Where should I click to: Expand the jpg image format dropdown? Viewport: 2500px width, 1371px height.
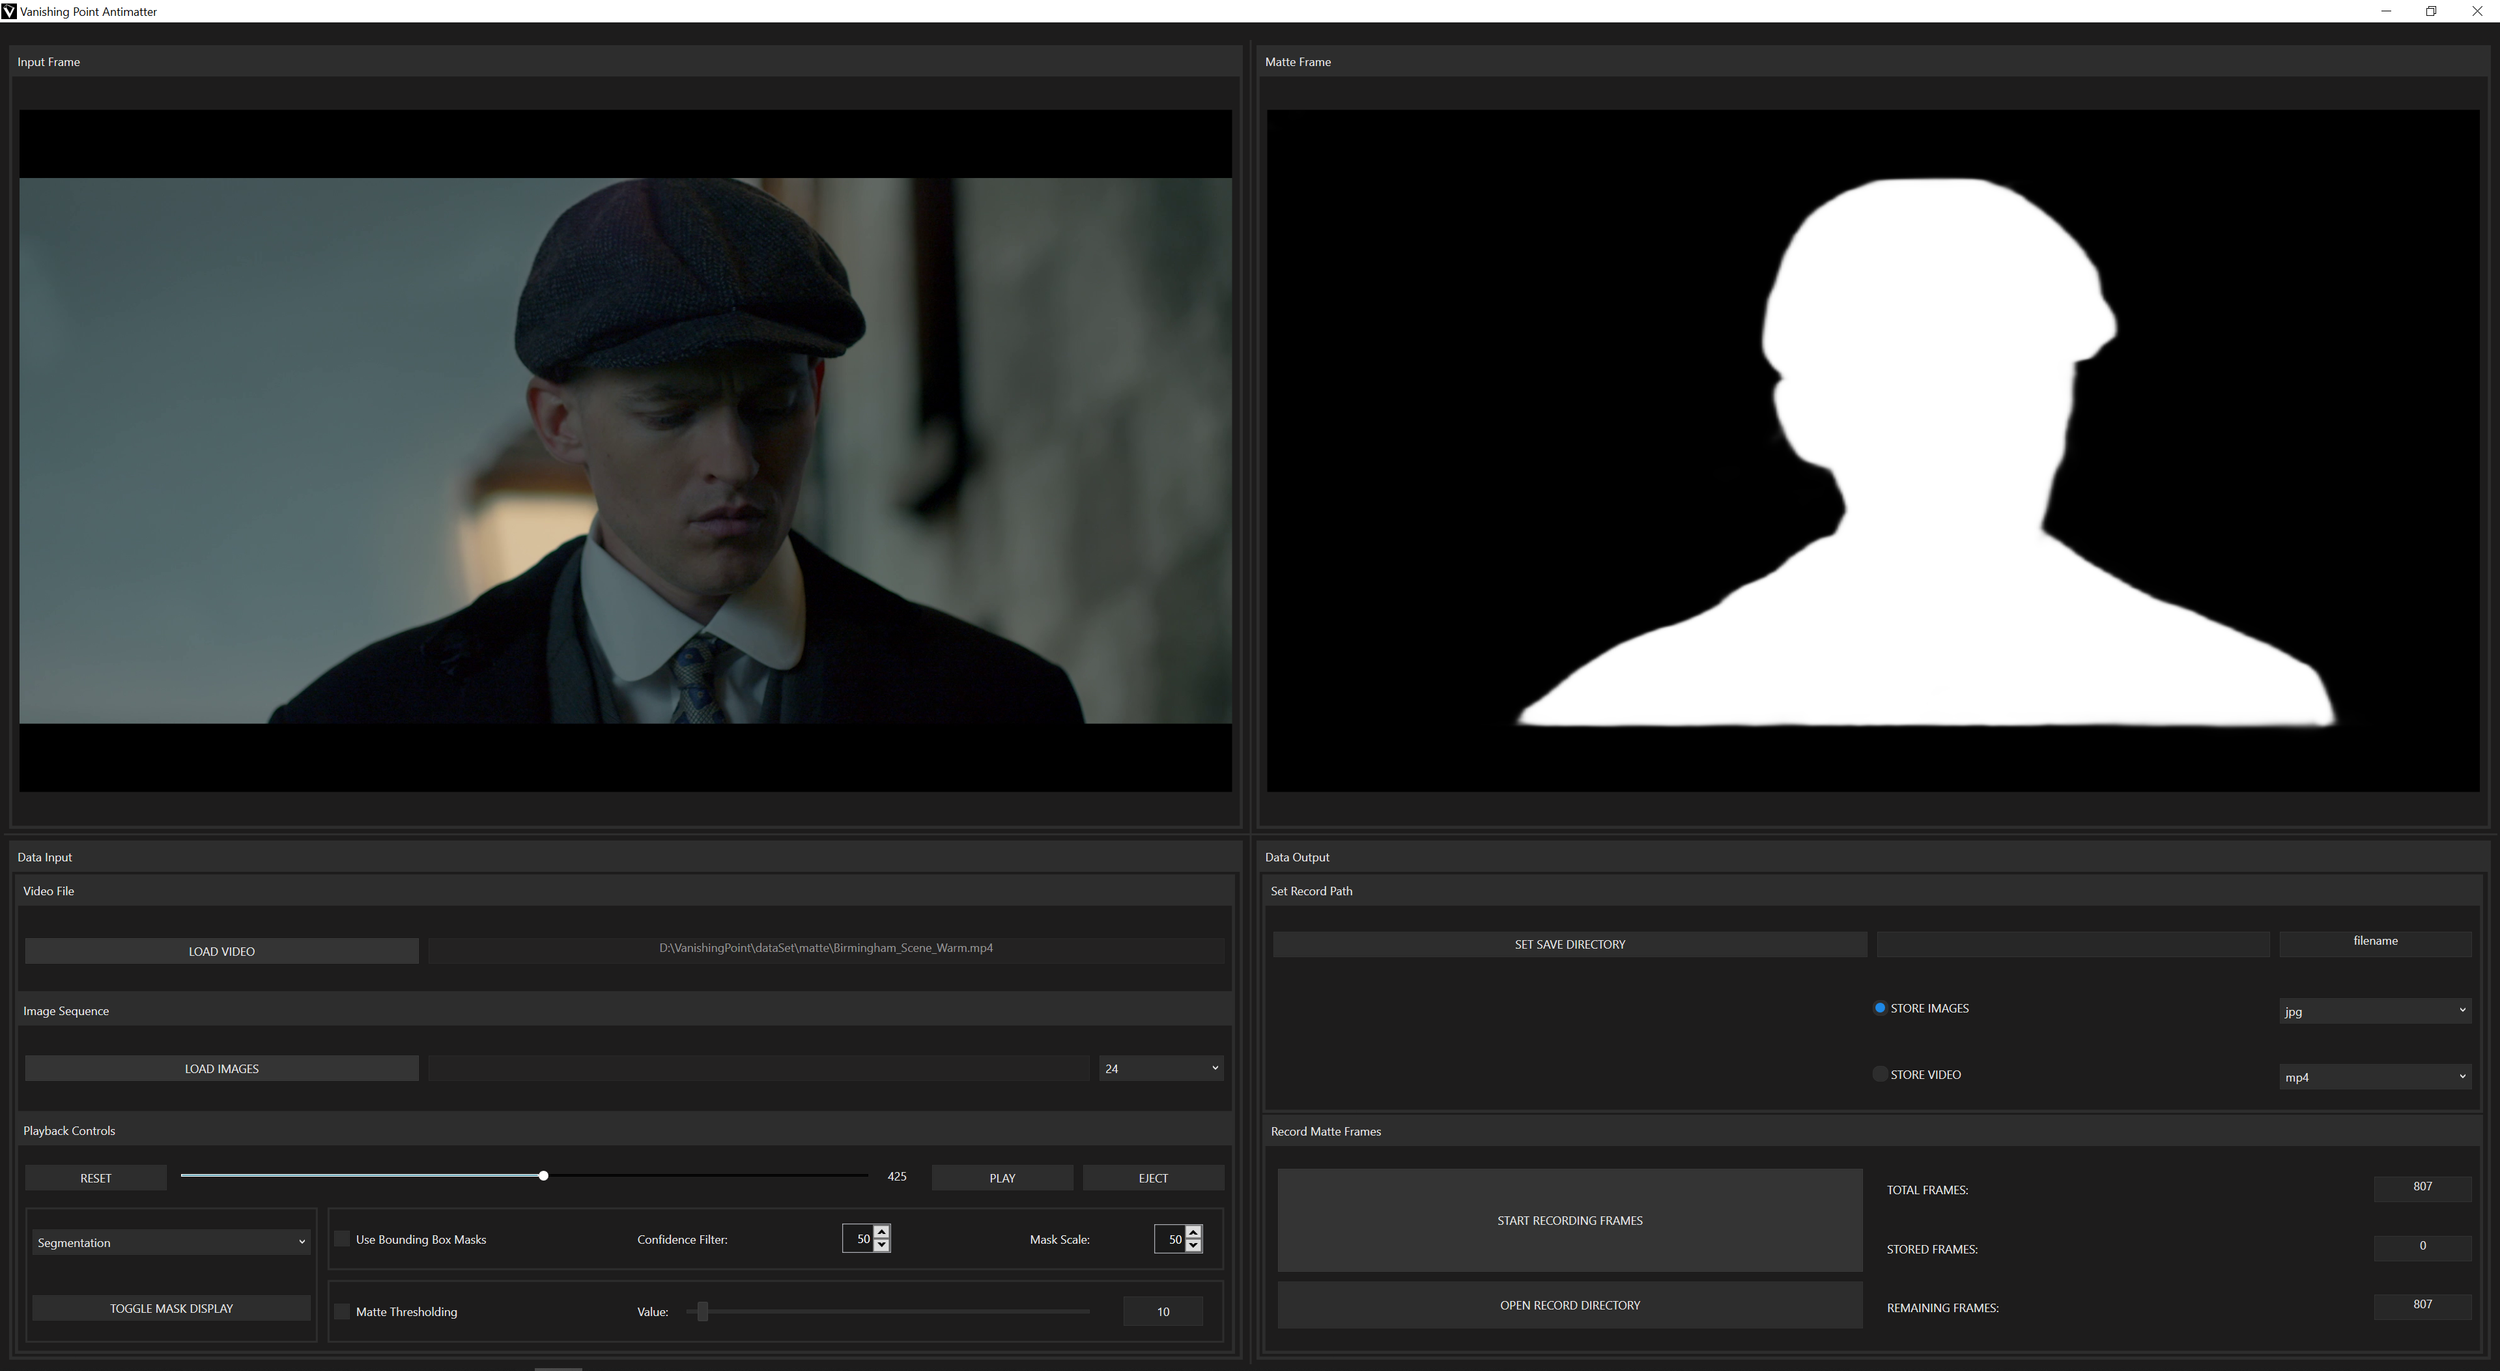coord(2374,1011)
